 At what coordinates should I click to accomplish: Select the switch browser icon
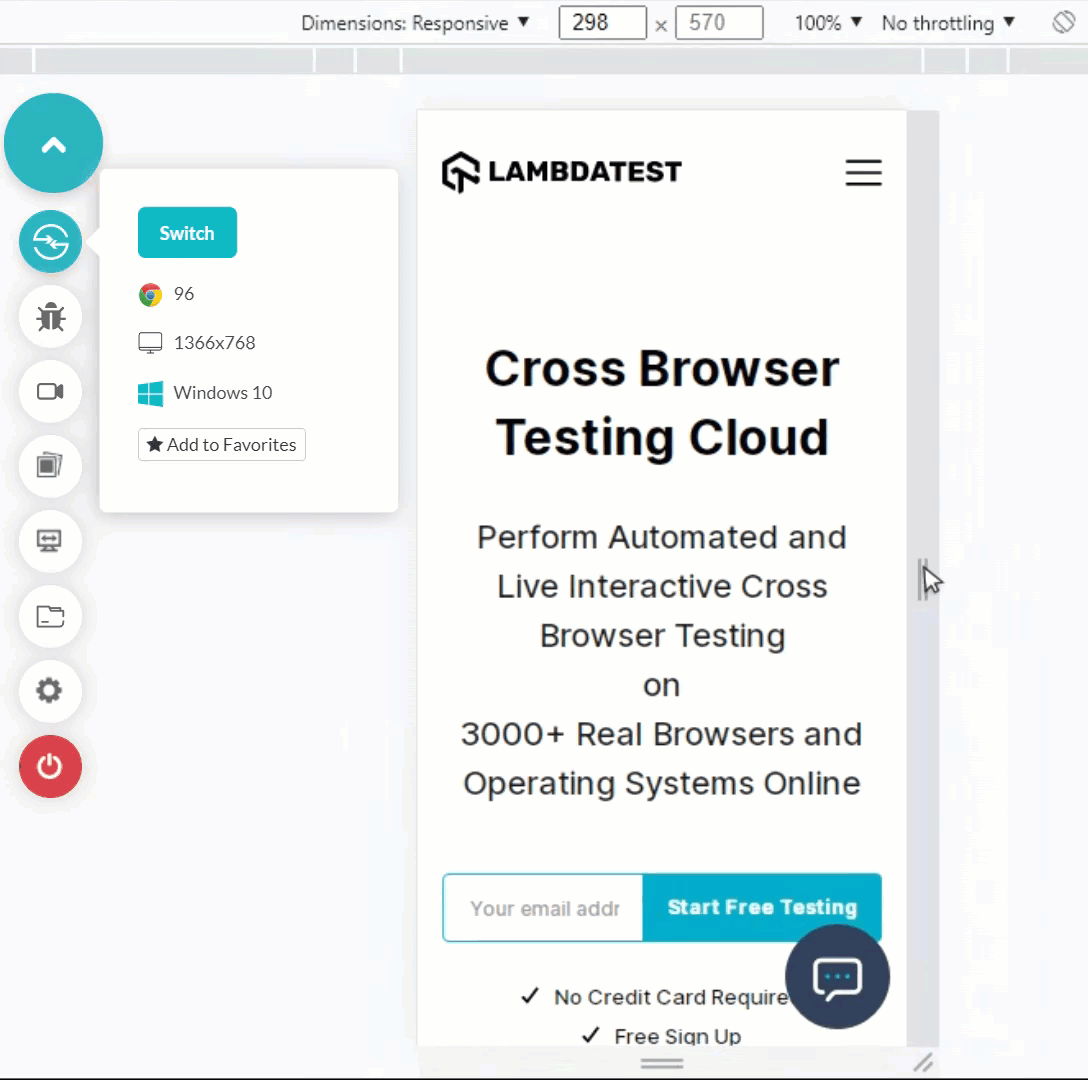coord(50,241)
